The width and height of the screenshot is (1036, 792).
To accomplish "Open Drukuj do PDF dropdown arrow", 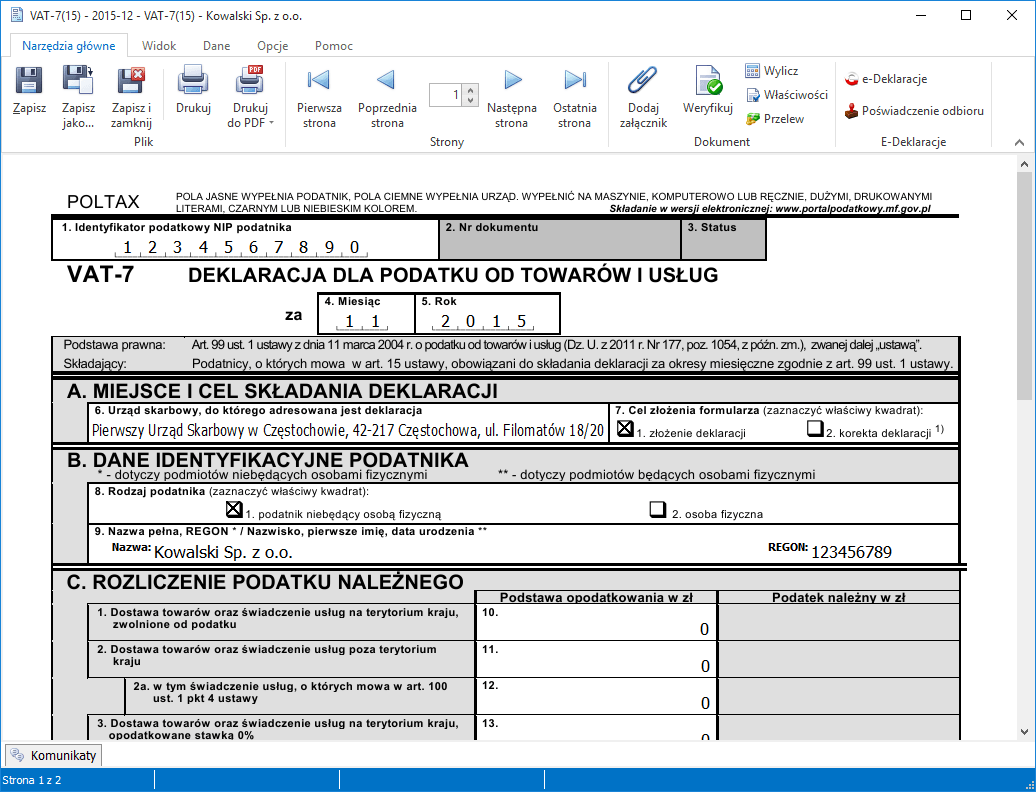I will (x=271, y=124).
